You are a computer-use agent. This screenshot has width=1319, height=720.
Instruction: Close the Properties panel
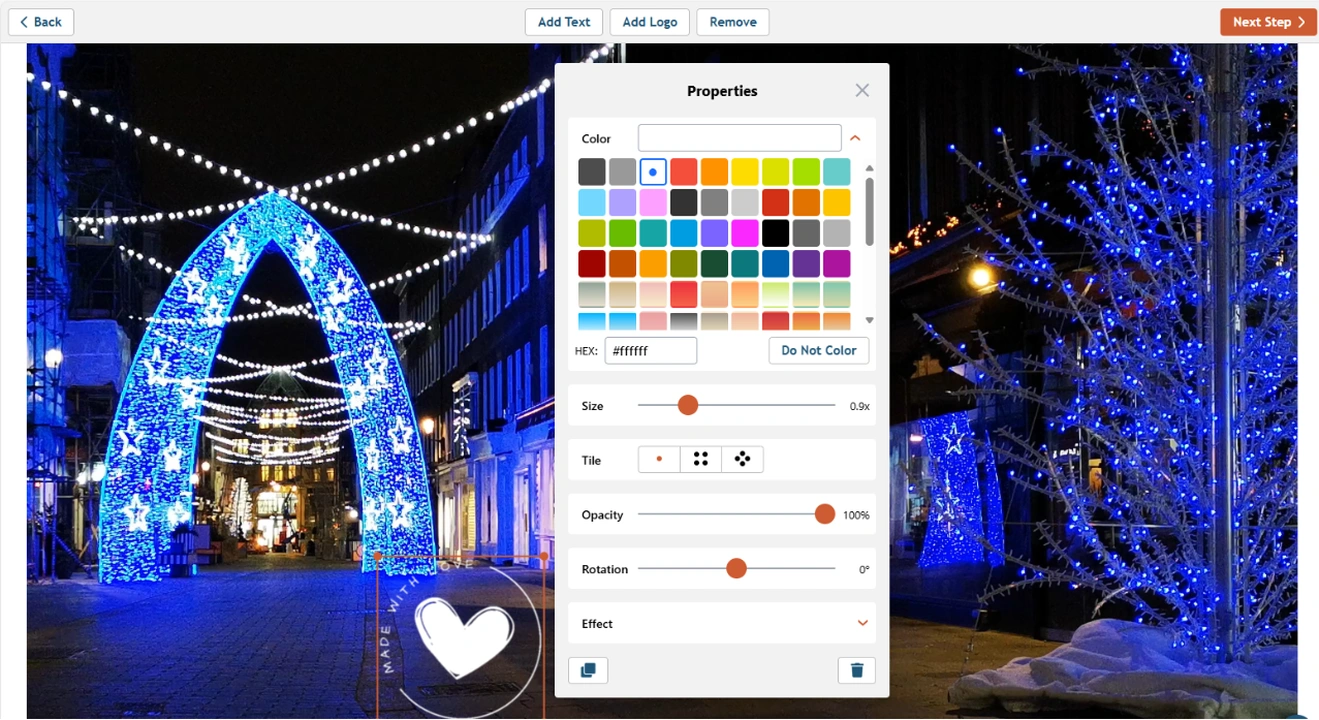pos(862,91)
